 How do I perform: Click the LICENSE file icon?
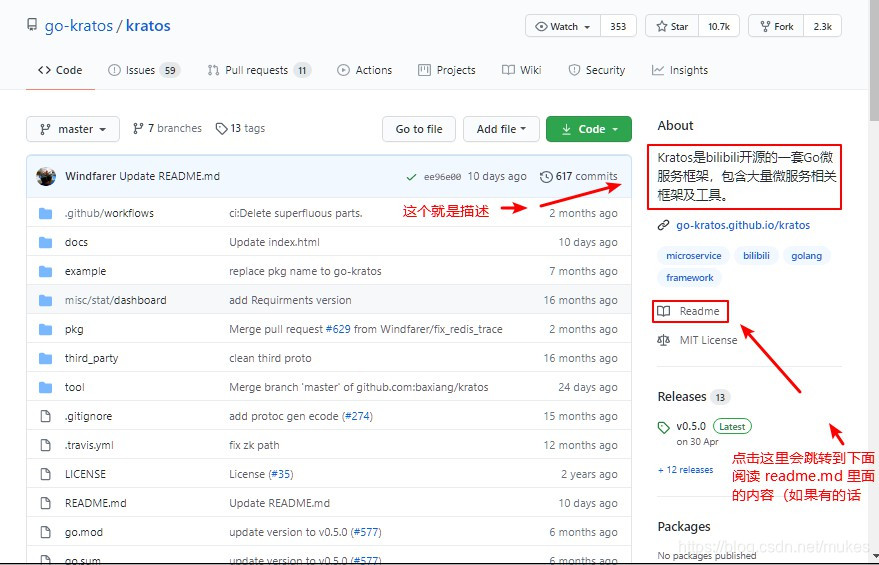[45, 474]
